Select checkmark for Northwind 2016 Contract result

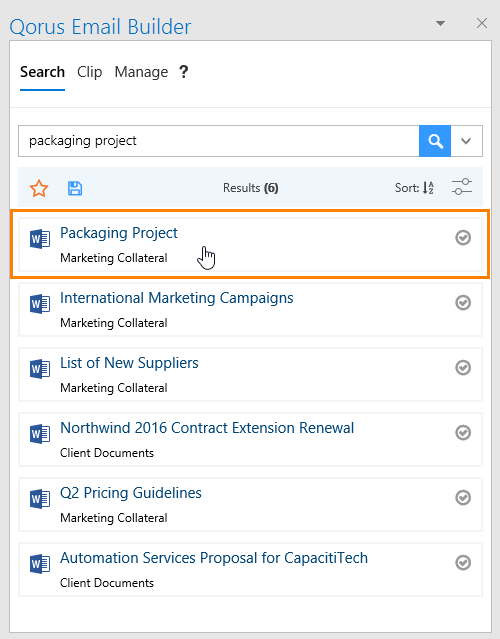[463, 433]
